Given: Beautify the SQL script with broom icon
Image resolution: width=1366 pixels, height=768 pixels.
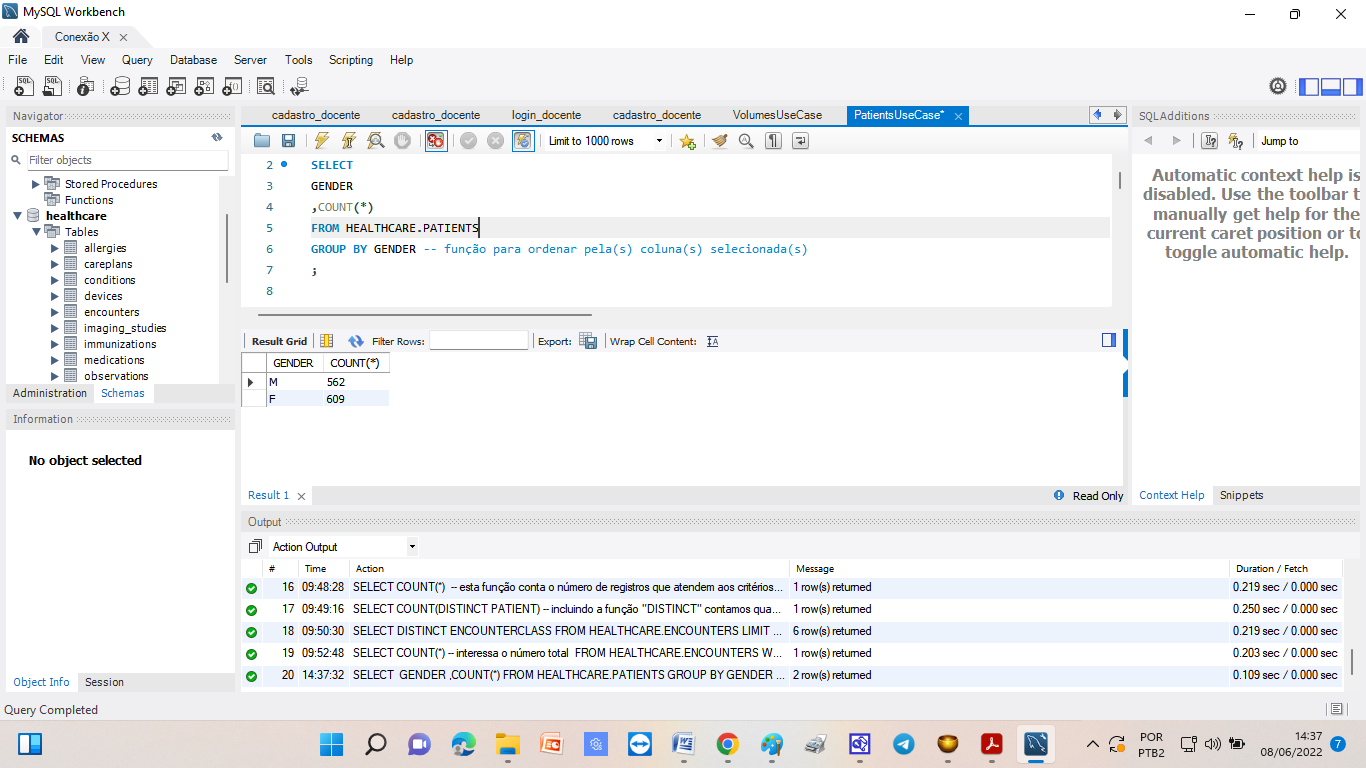Looking at the screenshot, I should coord(720,141).
